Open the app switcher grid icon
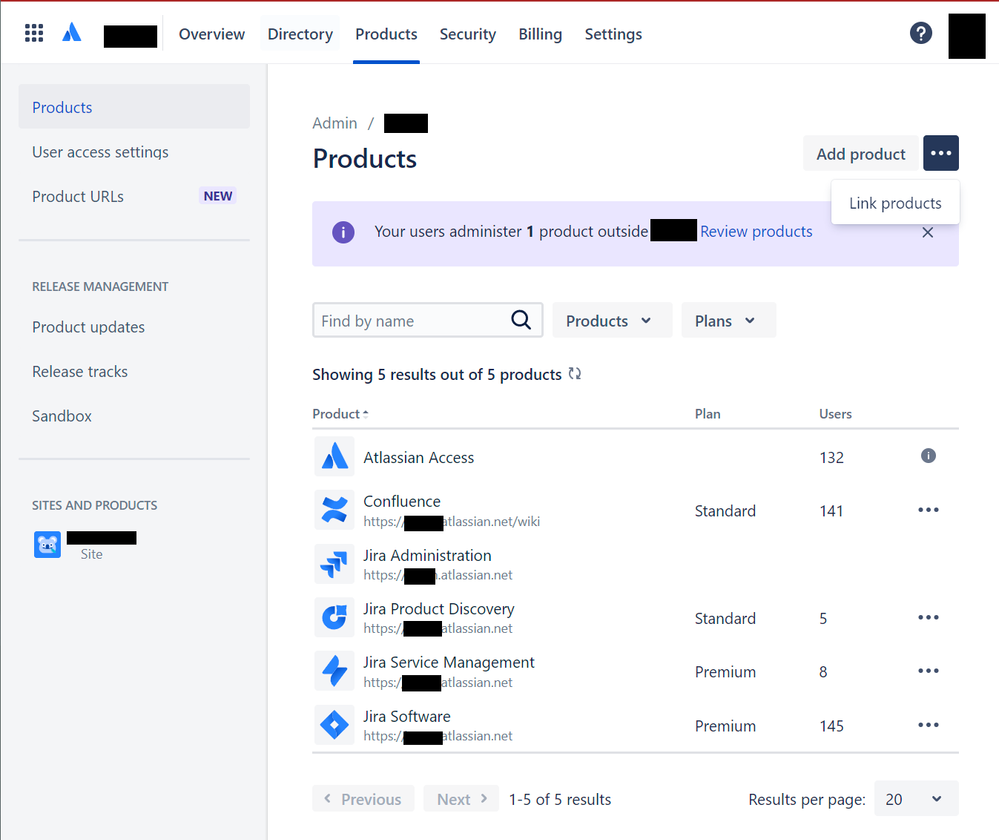999x840 pixels. [x=34, y=33]
